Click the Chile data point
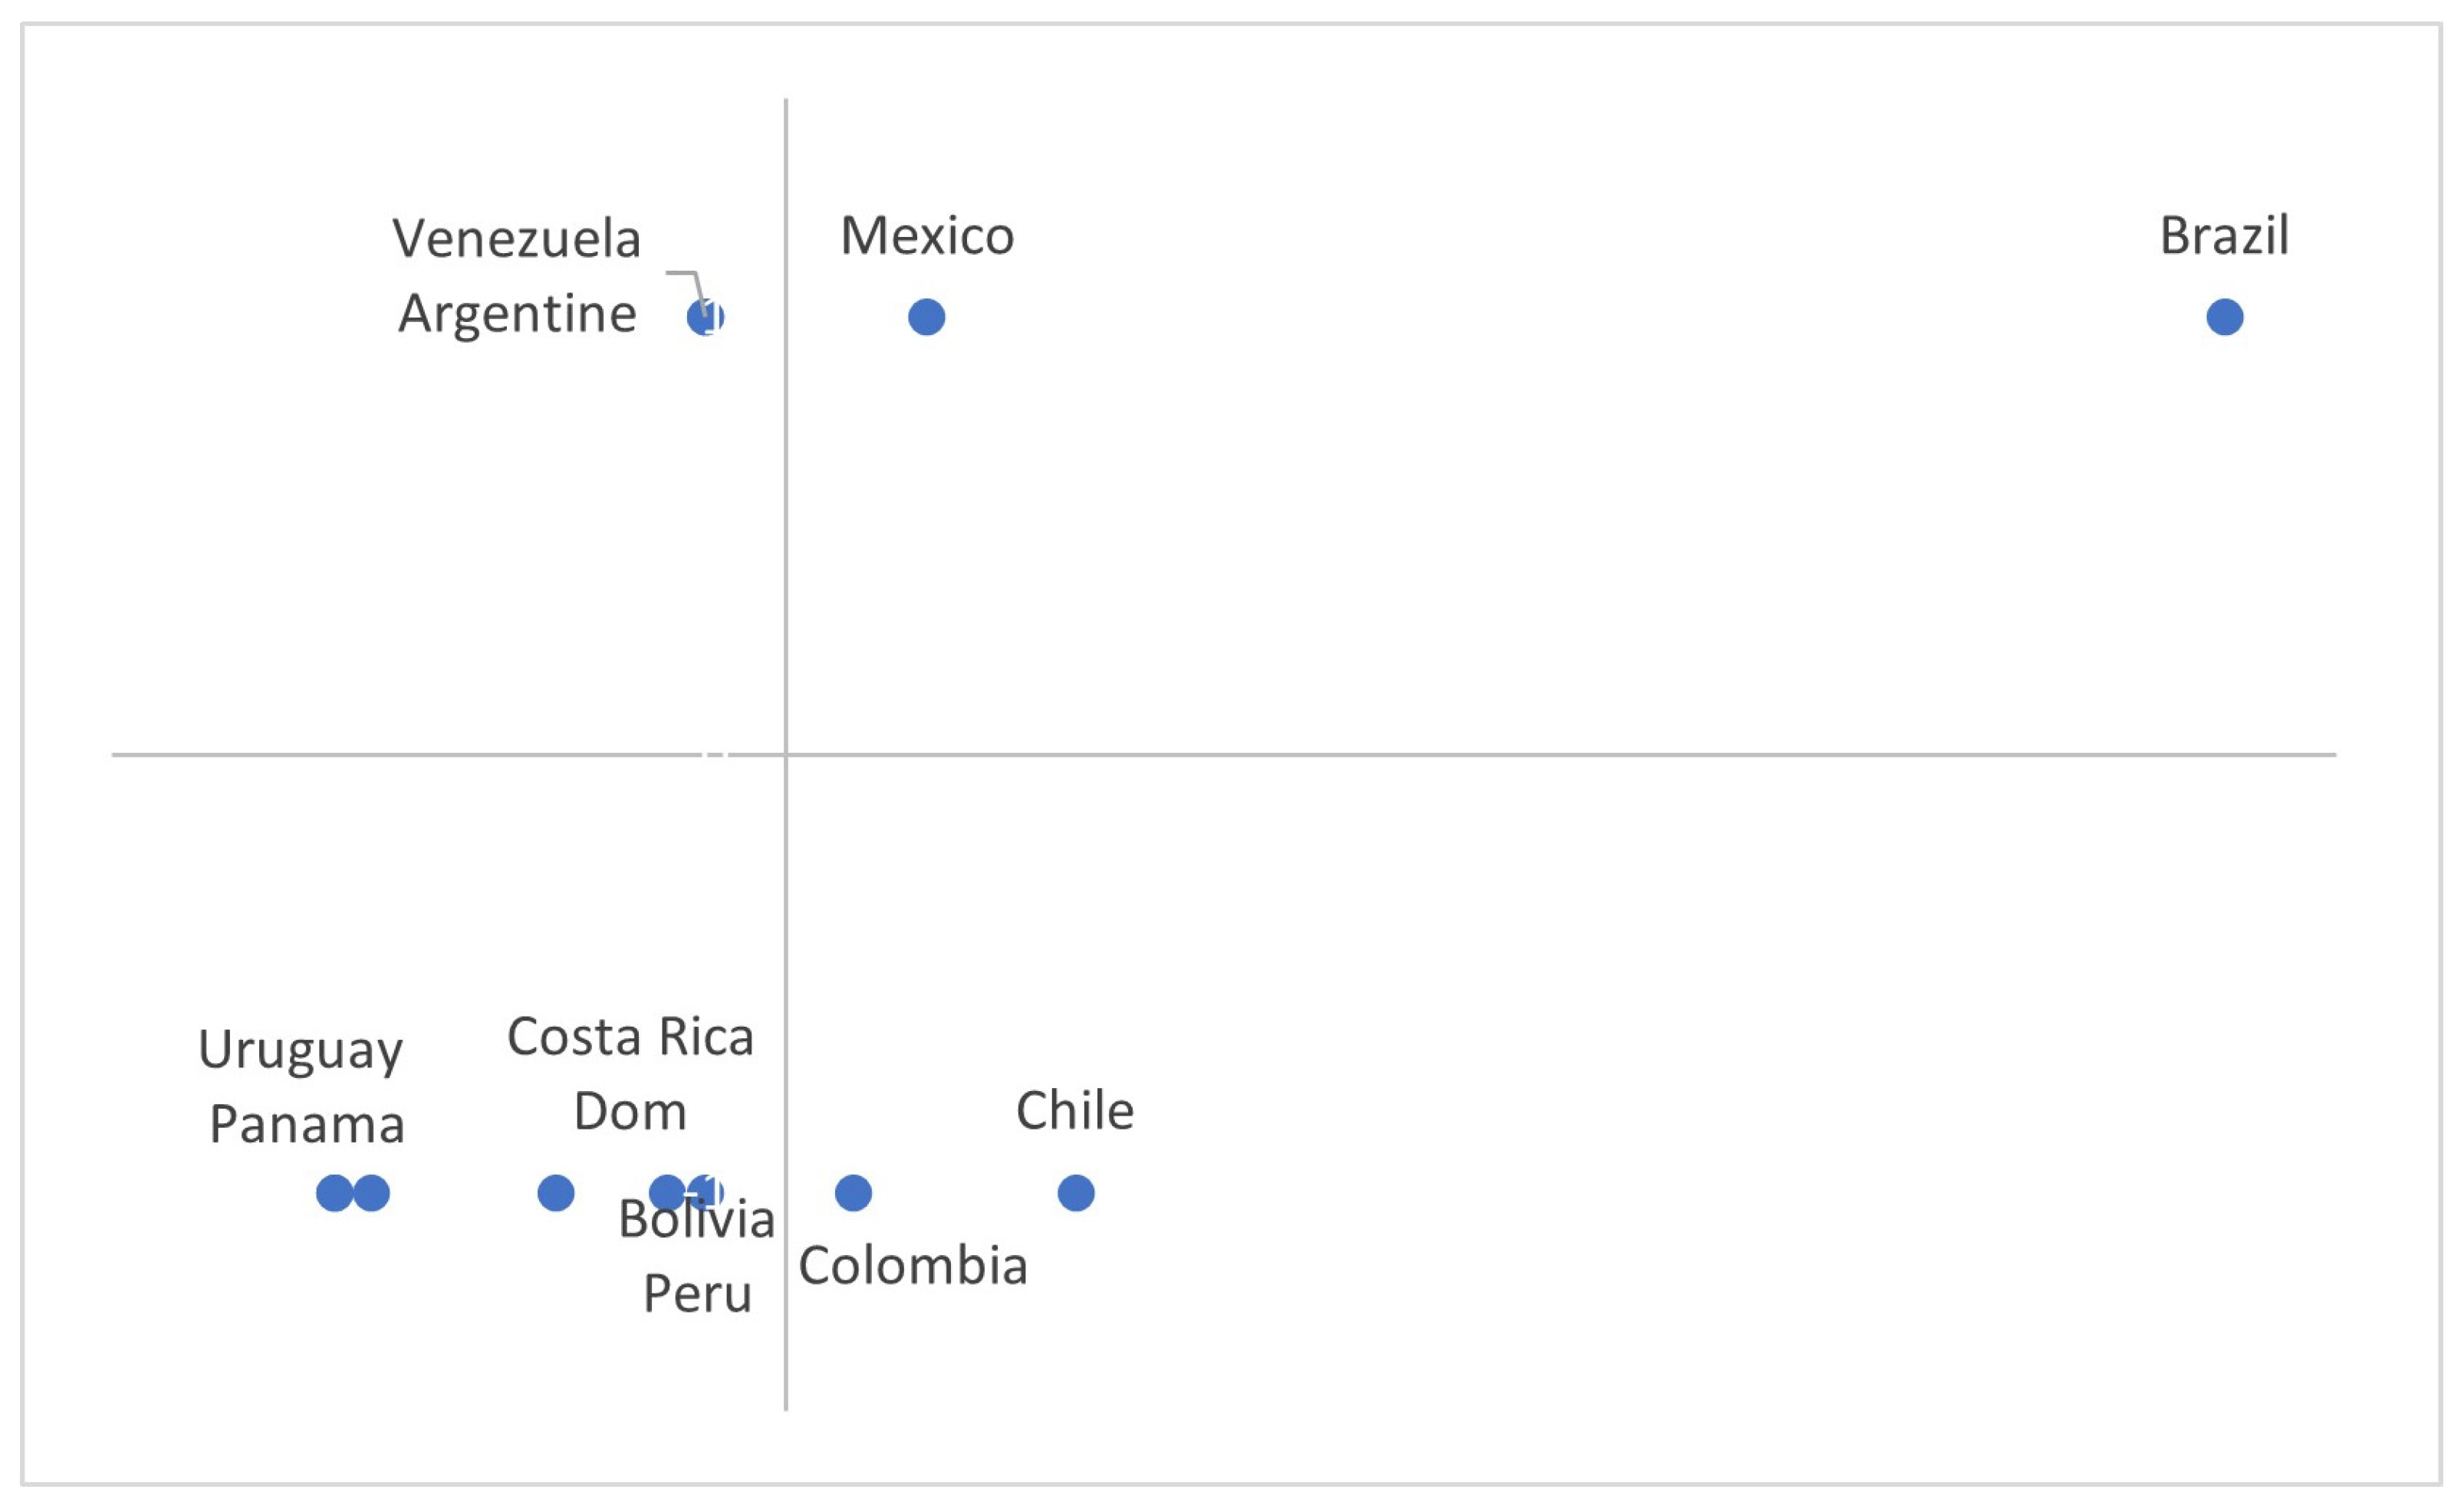The image size is (2464, 1509). [x=1076, y=1193]
